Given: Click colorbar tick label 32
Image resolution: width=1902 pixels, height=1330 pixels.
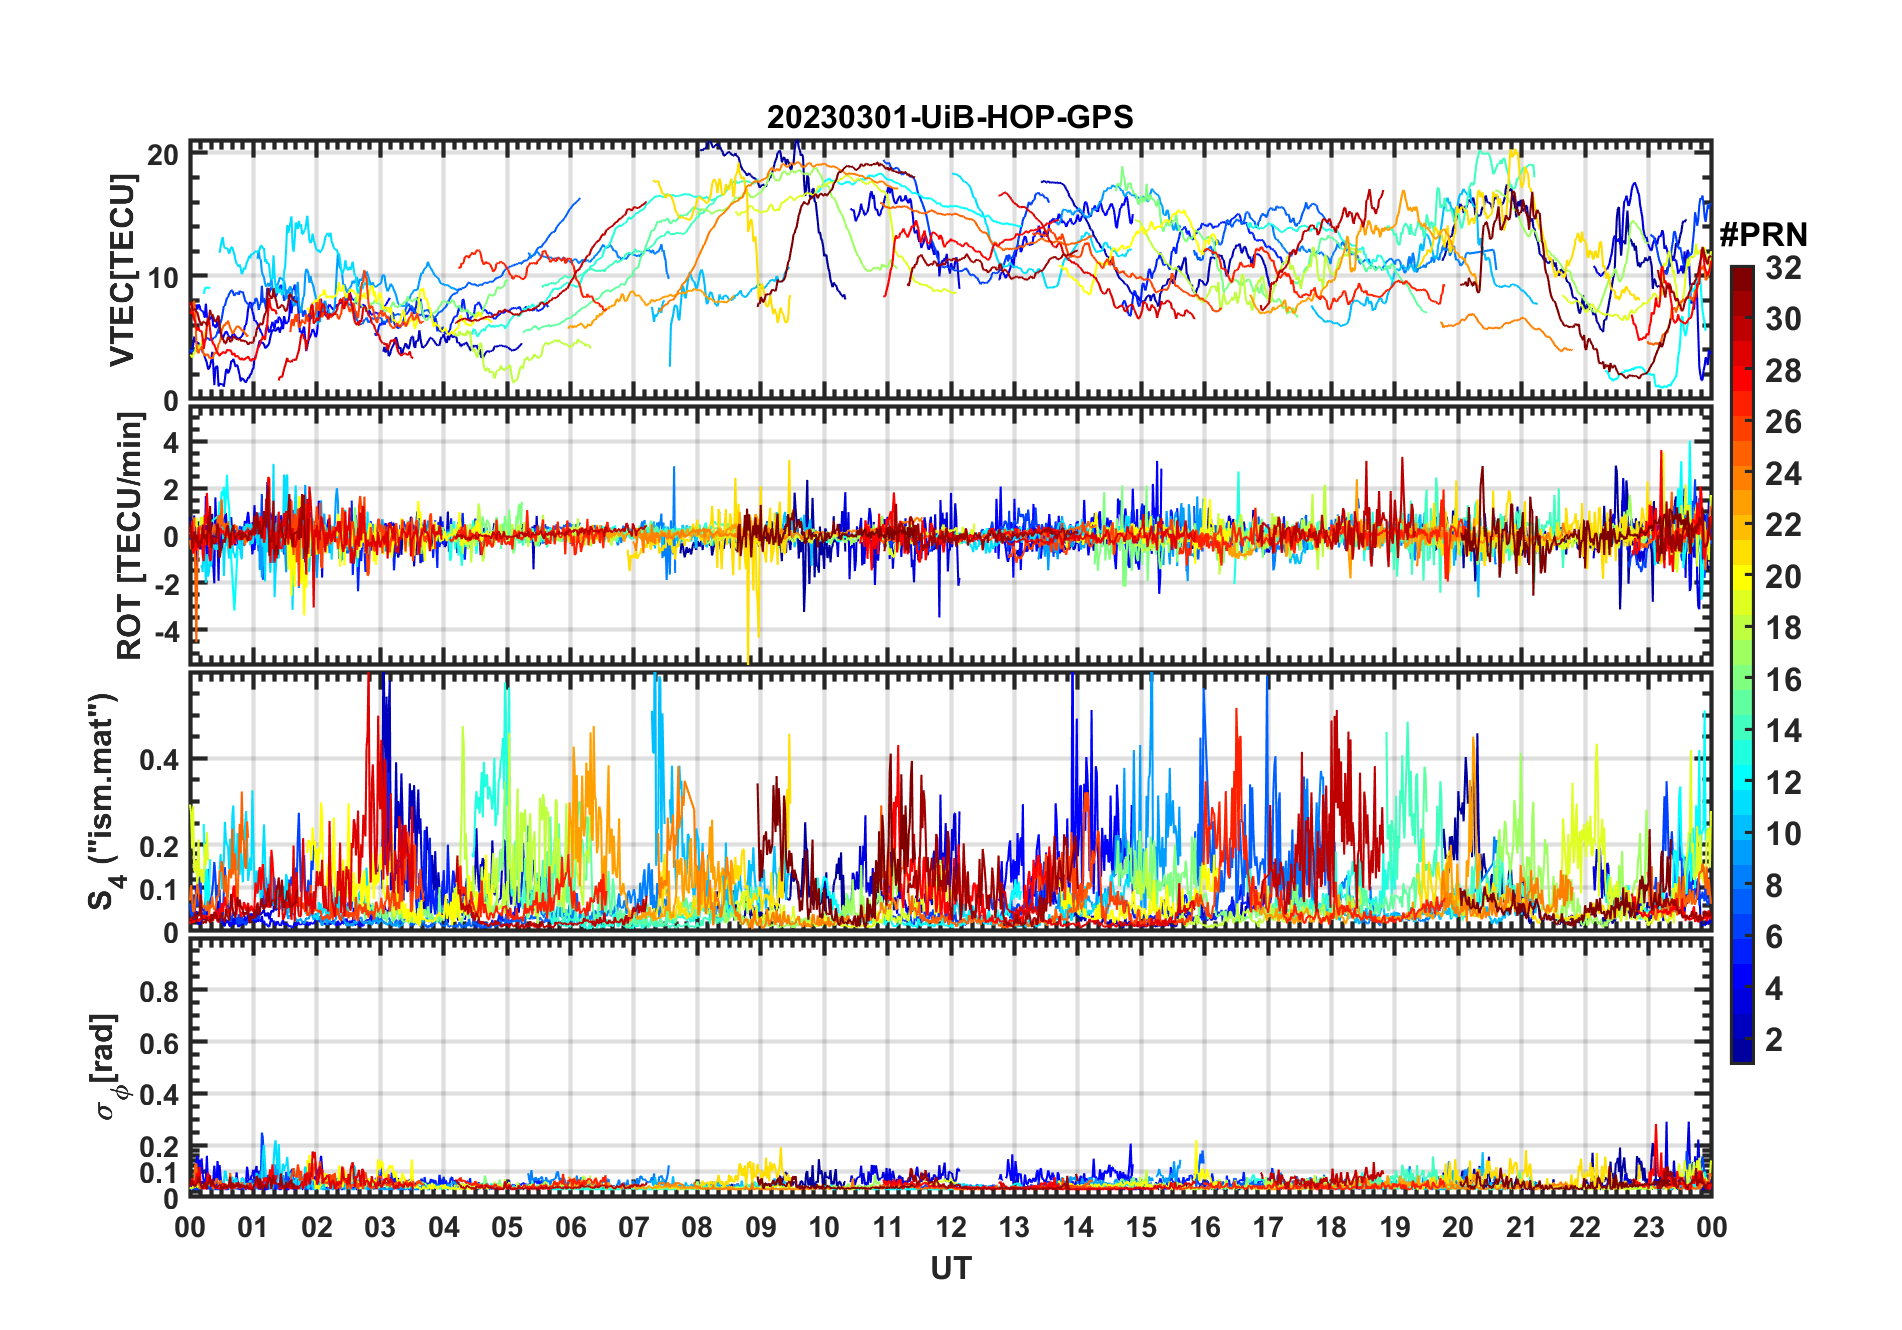Looking at the screenshot, I should pyautogui.click(x=1783, y=268).
